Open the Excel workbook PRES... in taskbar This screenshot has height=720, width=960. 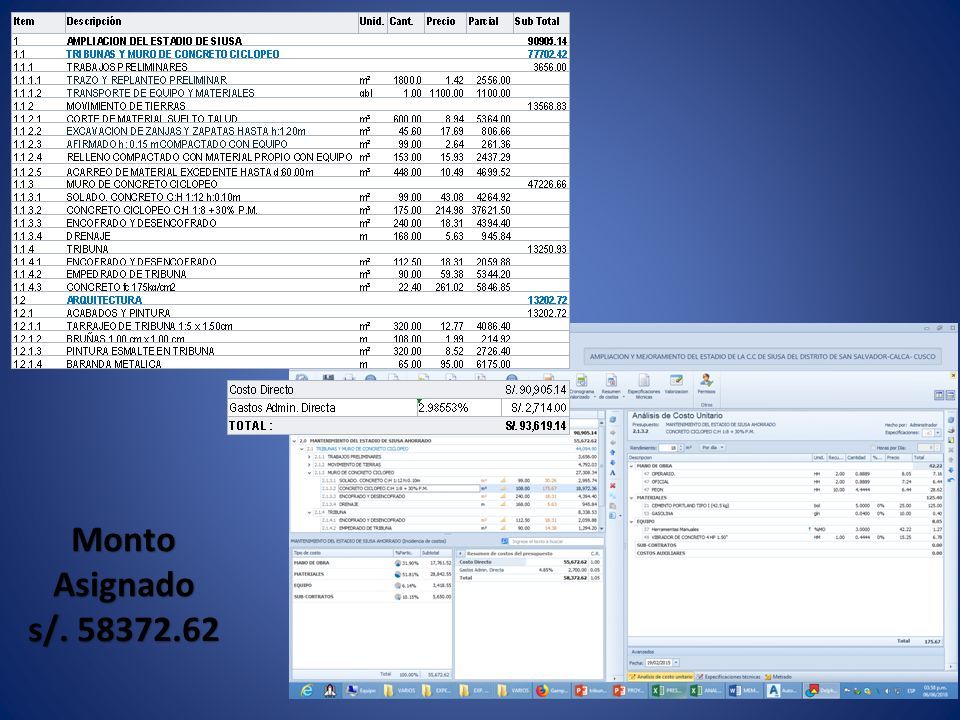(x=667, y=691)
